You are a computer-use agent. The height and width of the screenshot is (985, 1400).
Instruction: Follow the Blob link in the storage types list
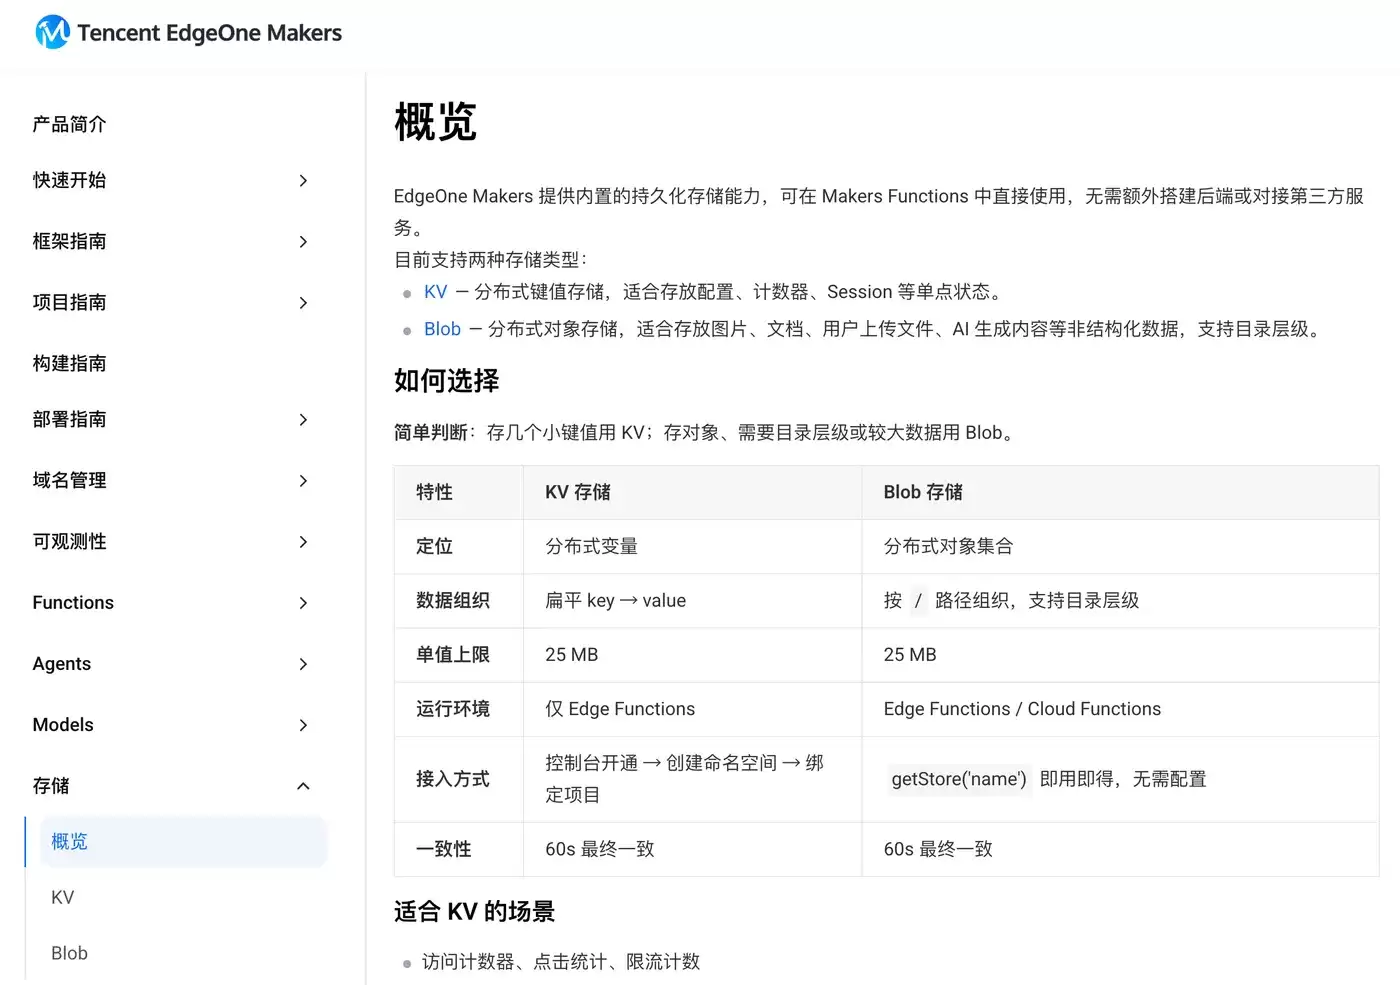point(442,329)
